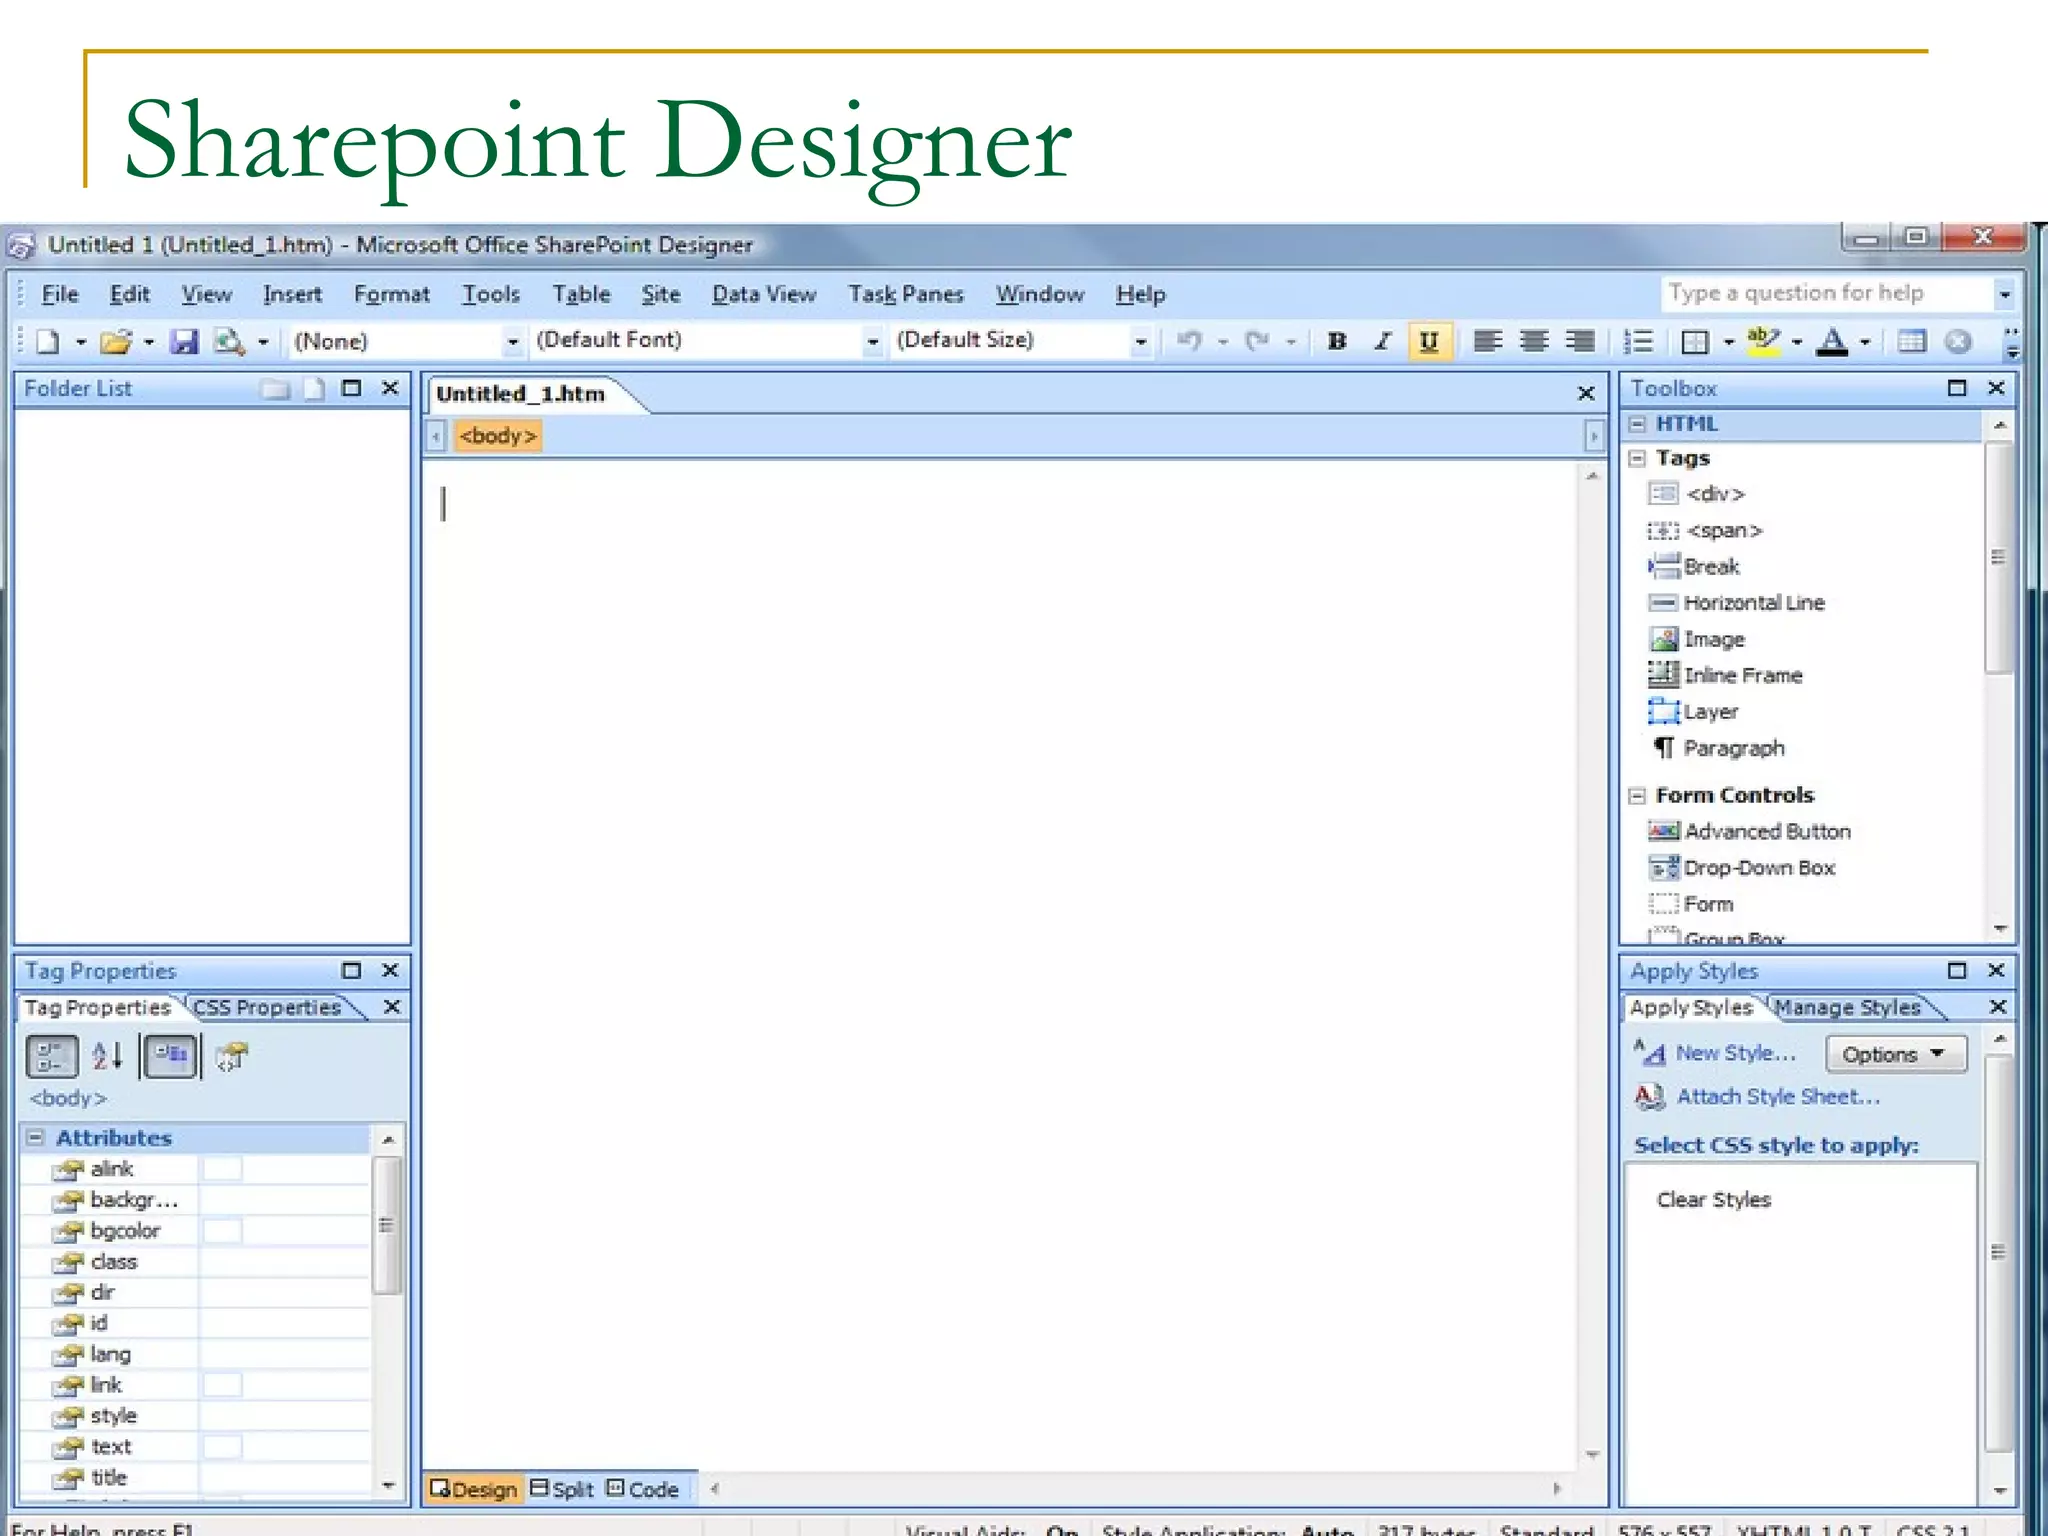The image size is (2048, 1536).
Task: Open the Options button in Apply Styles
Action: coord(1895,1054)
